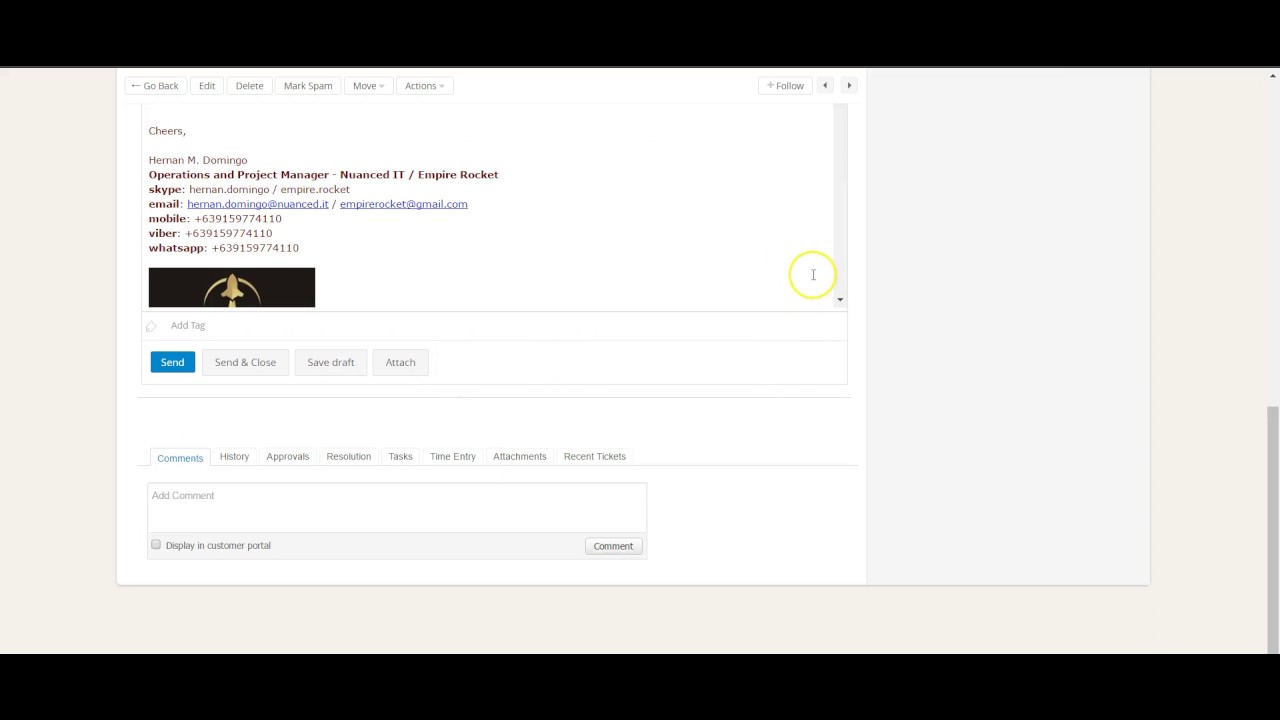Open hernan.domingo@nuanced.it email link

[257, 204]
